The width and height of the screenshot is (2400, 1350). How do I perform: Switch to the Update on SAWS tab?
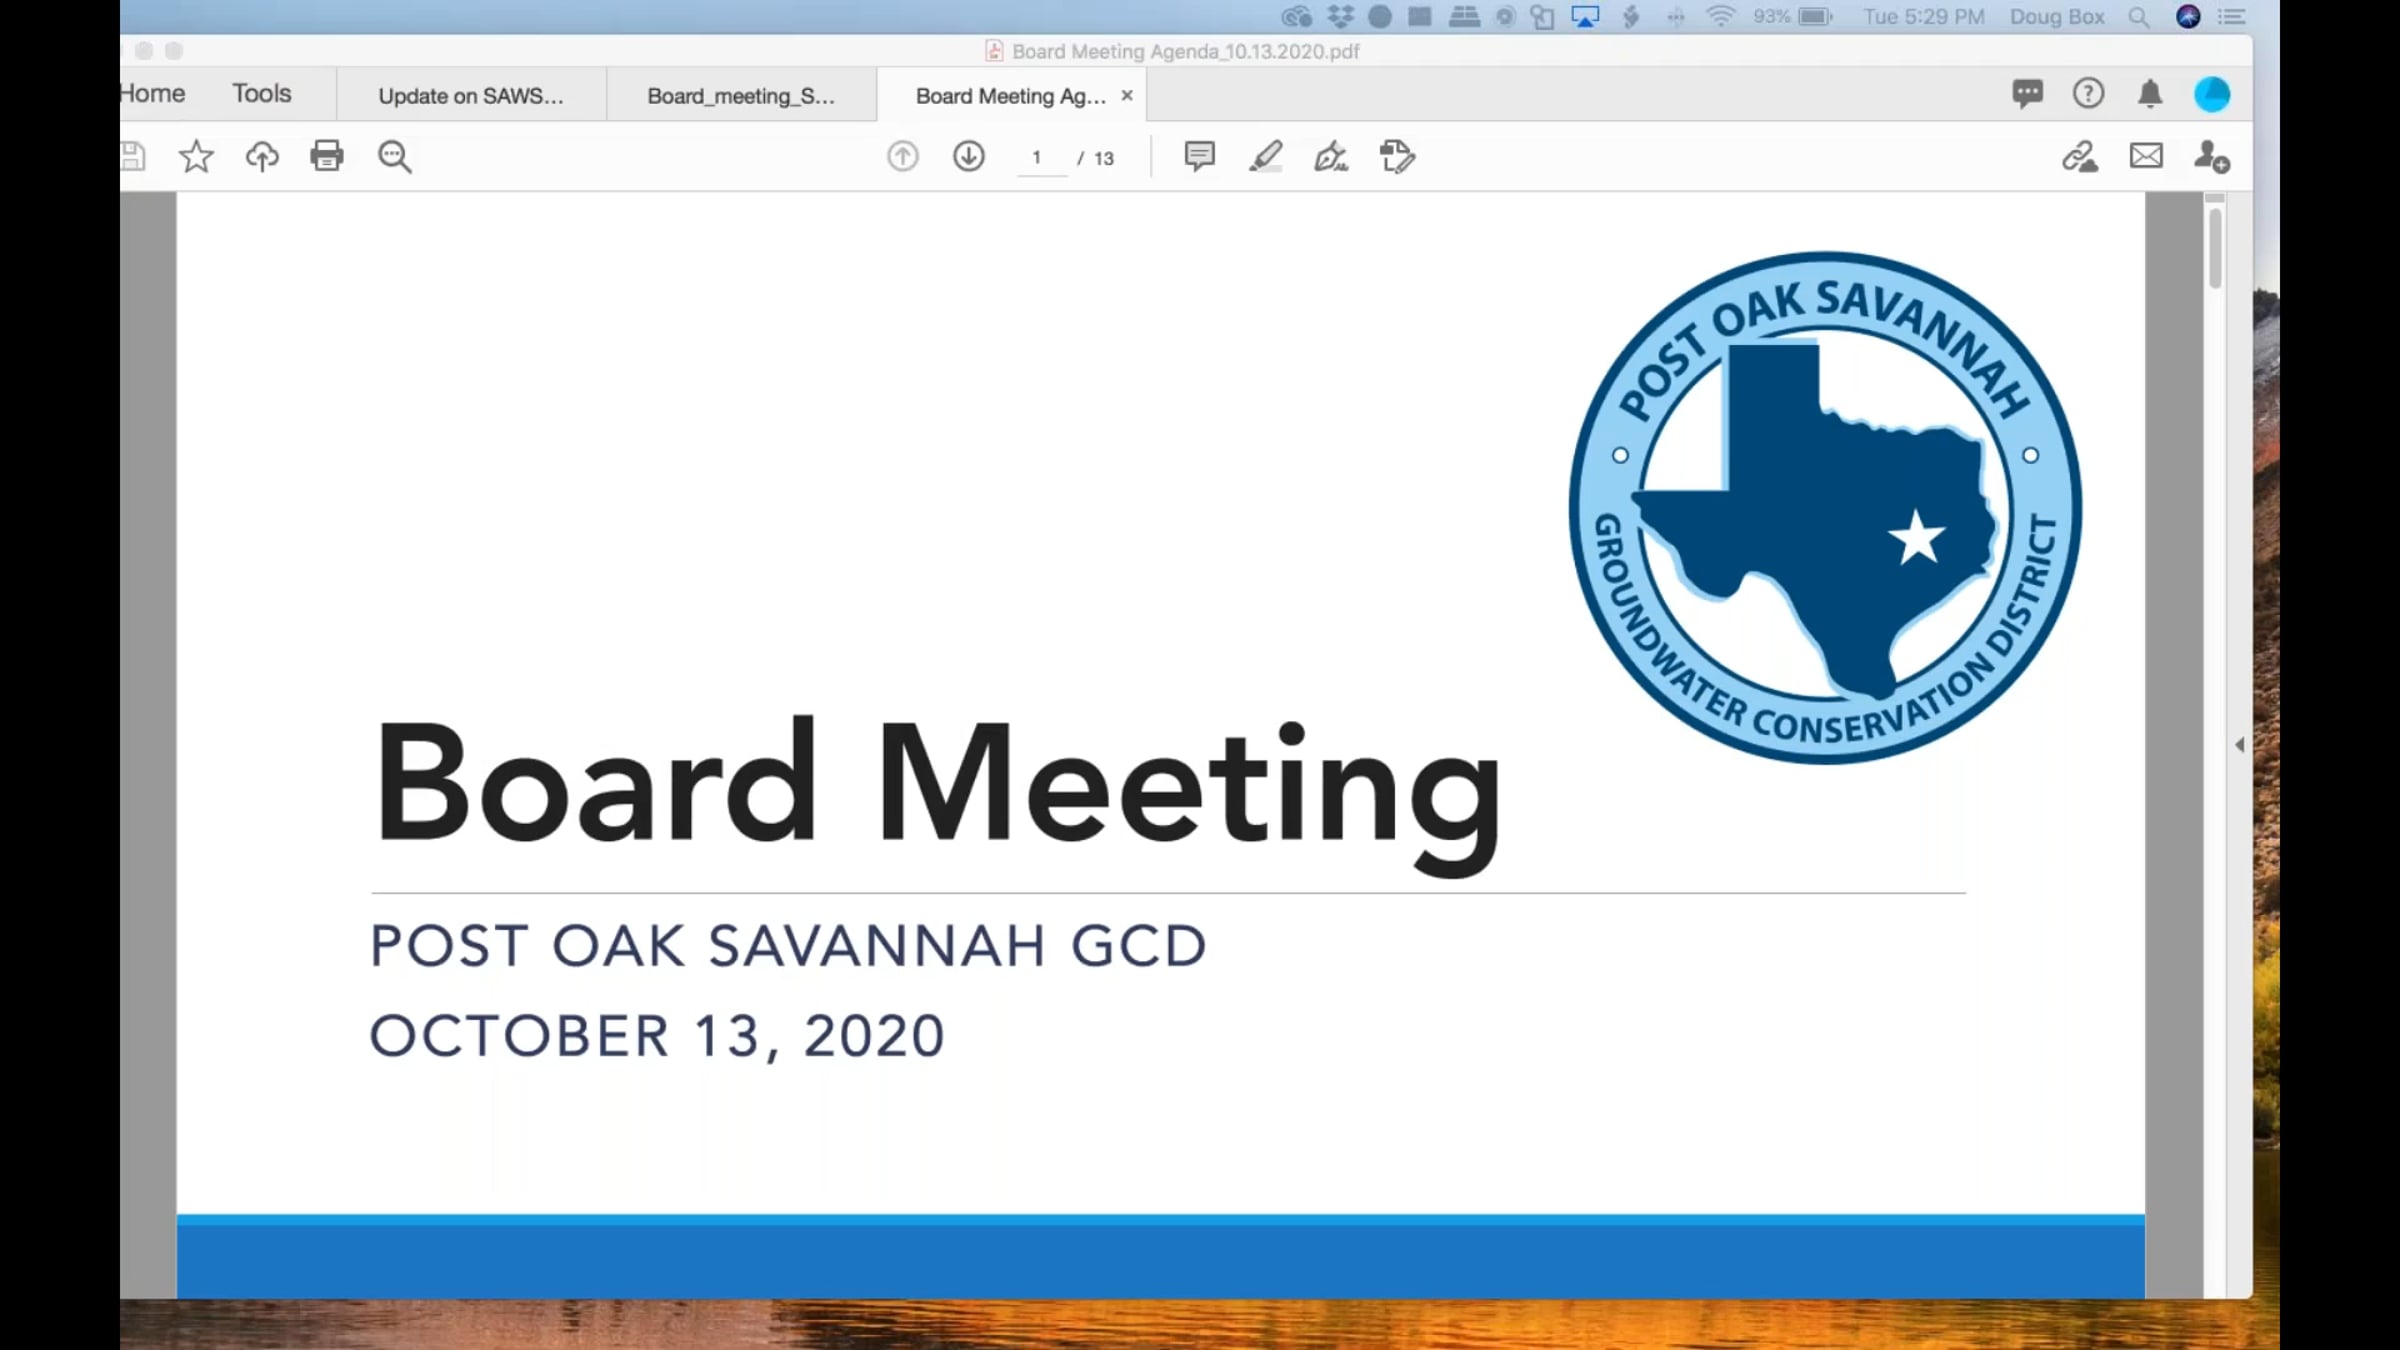click(471, 95)
